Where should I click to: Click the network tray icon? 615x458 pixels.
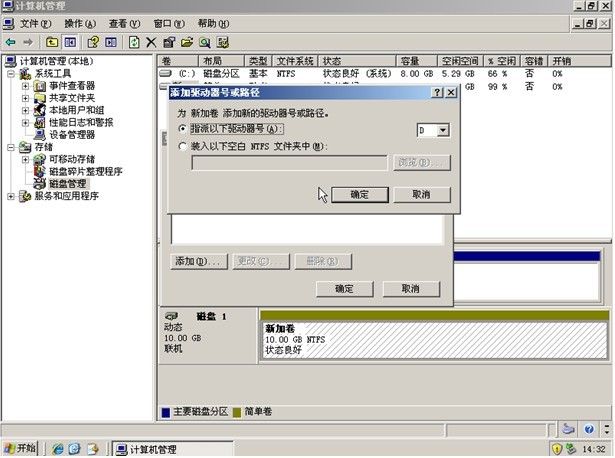point(571,448)
